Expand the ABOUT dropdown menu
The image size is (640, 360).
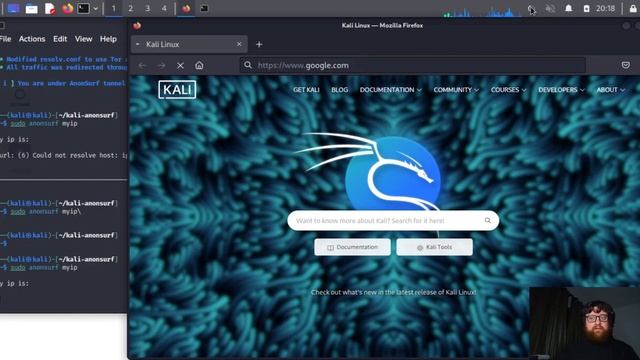click(x=611, y=90)
